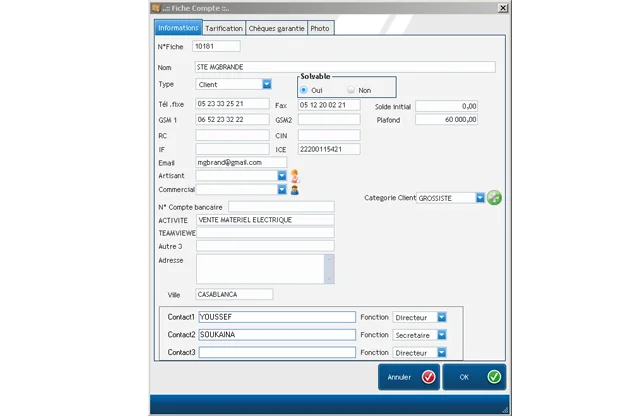
Task: Switch to the Tarification tab
Action: [x=223, y=28]
